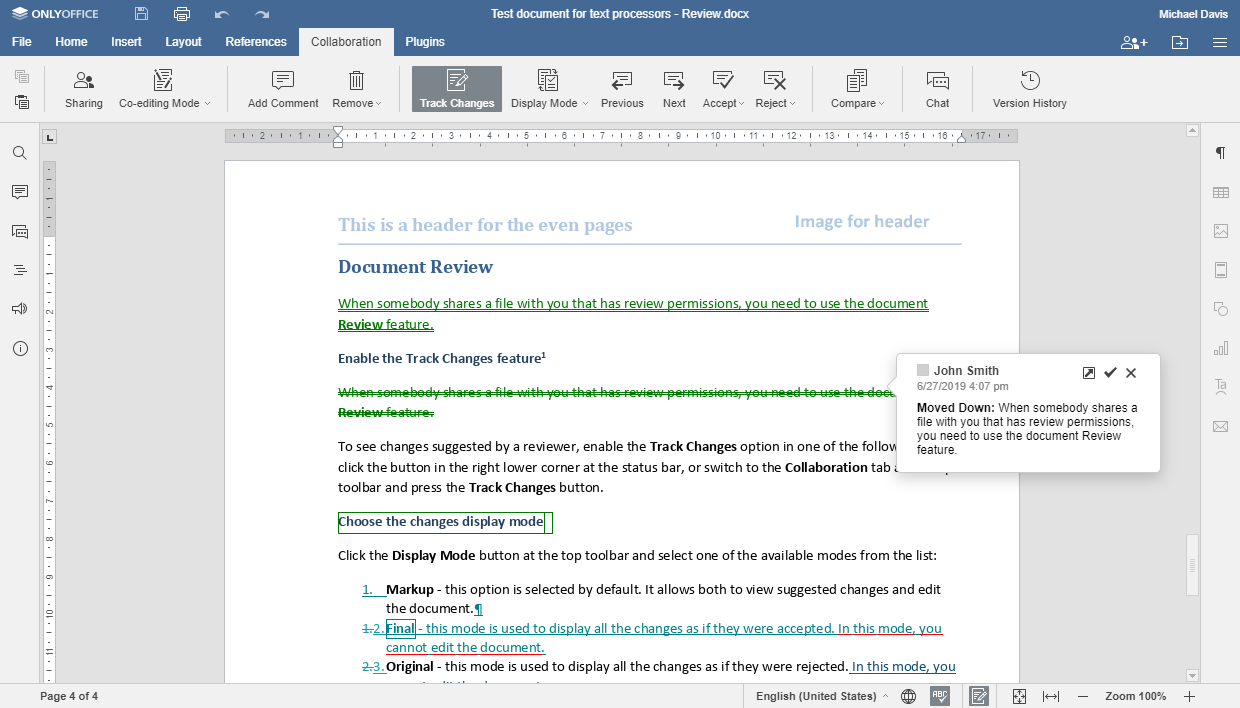The width and height of the screenshot is (1240, 708).
Task: Open header and footer settings icon
Action: pyautogui.click(x=1220, y=270)
